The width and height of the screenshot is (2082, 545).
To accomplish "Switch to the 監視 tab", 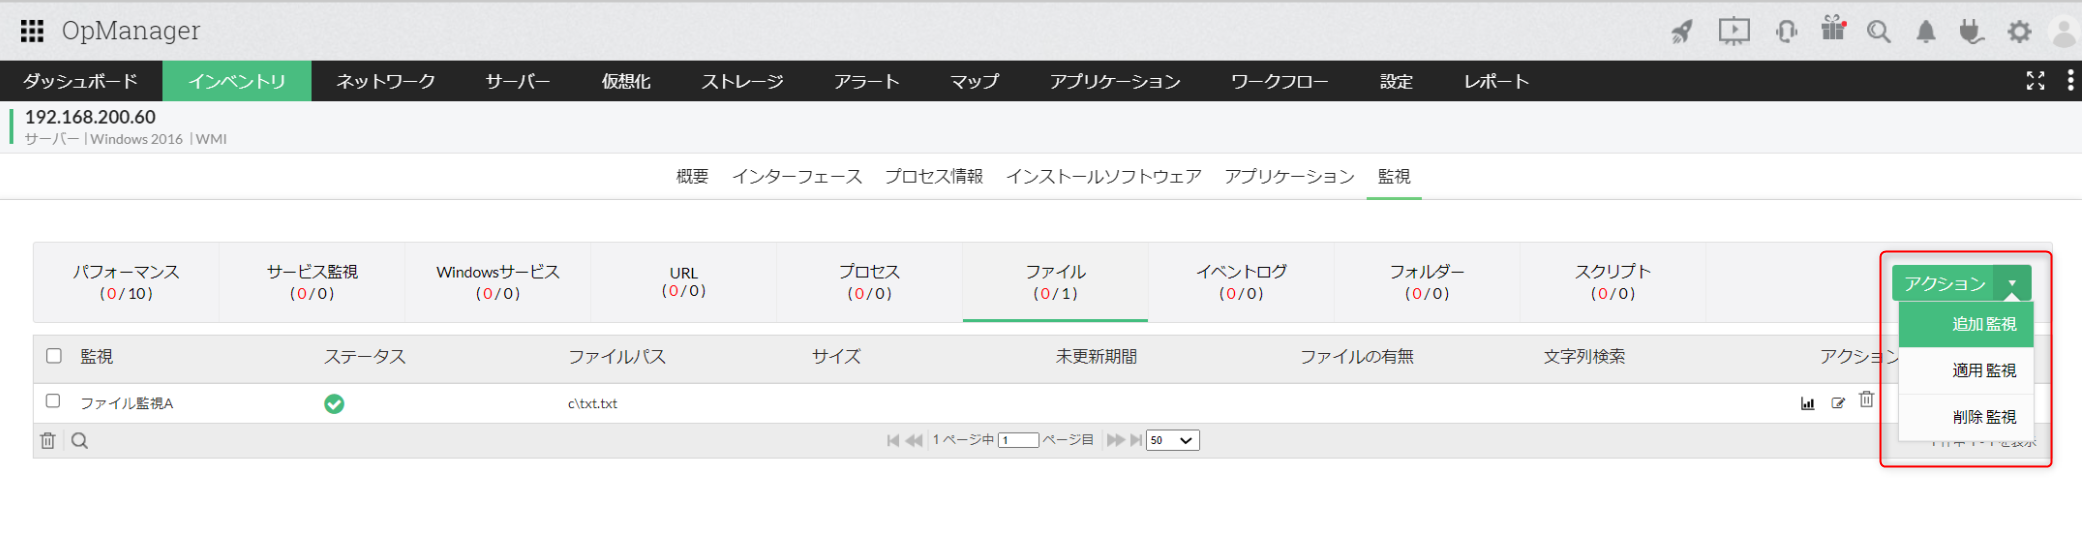I will [1394, 176].
